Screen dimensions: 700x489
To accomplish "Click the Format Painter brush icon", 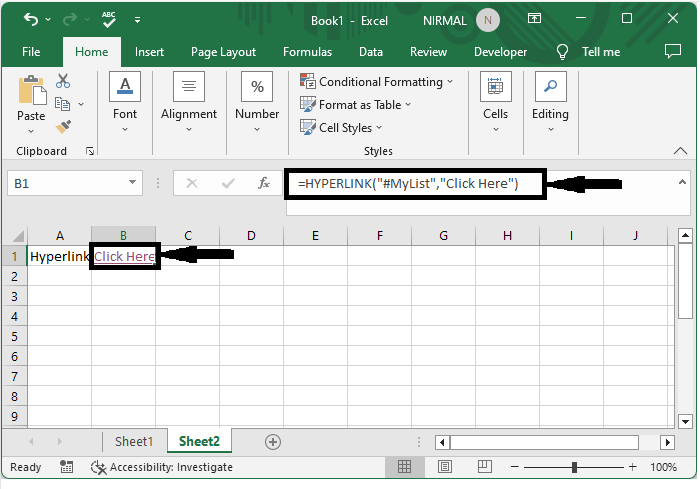I will tap(63, 126).
